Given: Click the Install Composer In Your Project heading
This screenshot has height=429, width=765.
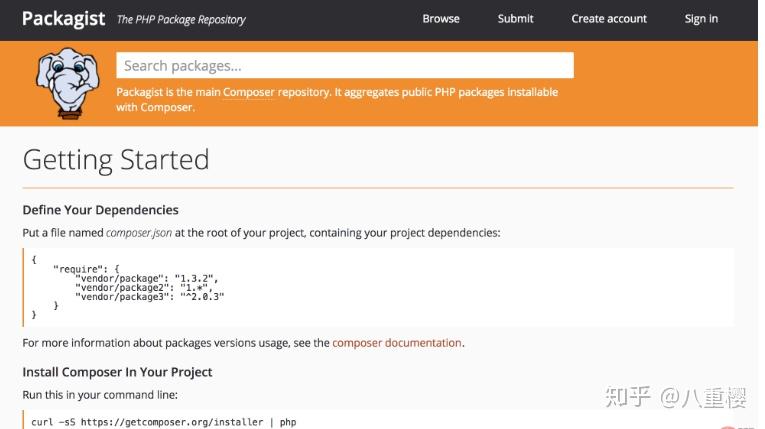Looking at the screenshot, I should (x=117, y=372).
